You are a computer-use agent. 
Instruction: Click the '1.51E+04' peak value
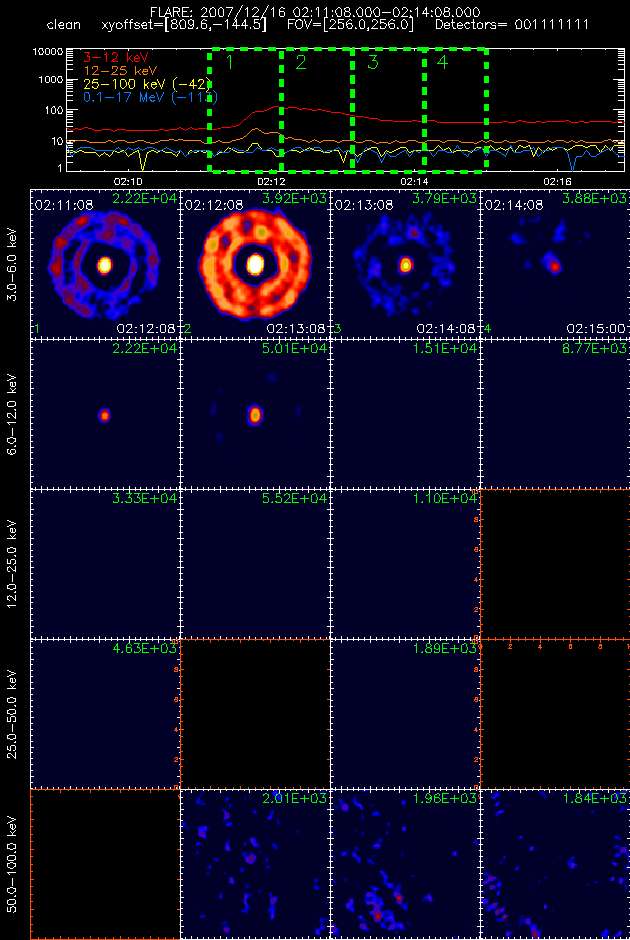coord(445,348)
